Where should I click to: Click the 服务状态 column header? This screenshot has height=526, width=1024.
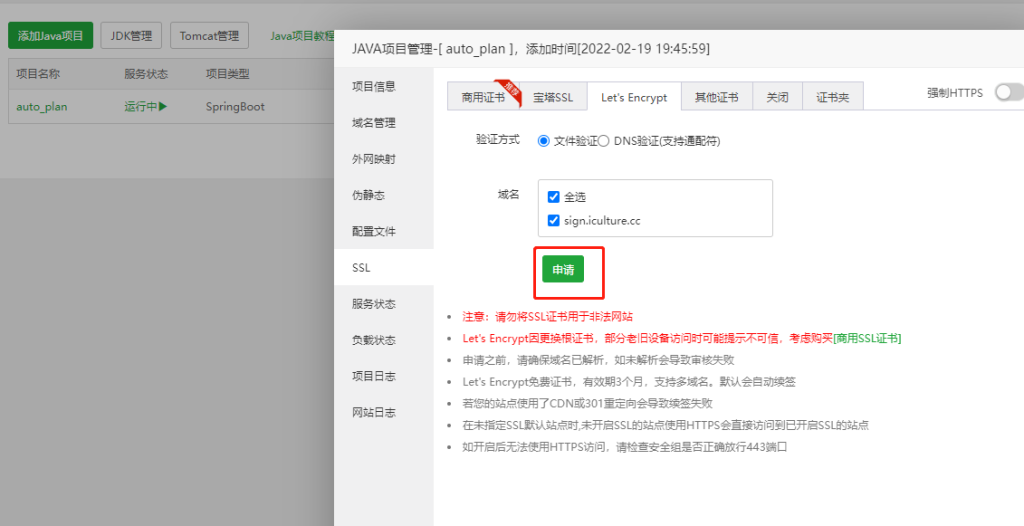coord(146,74)
